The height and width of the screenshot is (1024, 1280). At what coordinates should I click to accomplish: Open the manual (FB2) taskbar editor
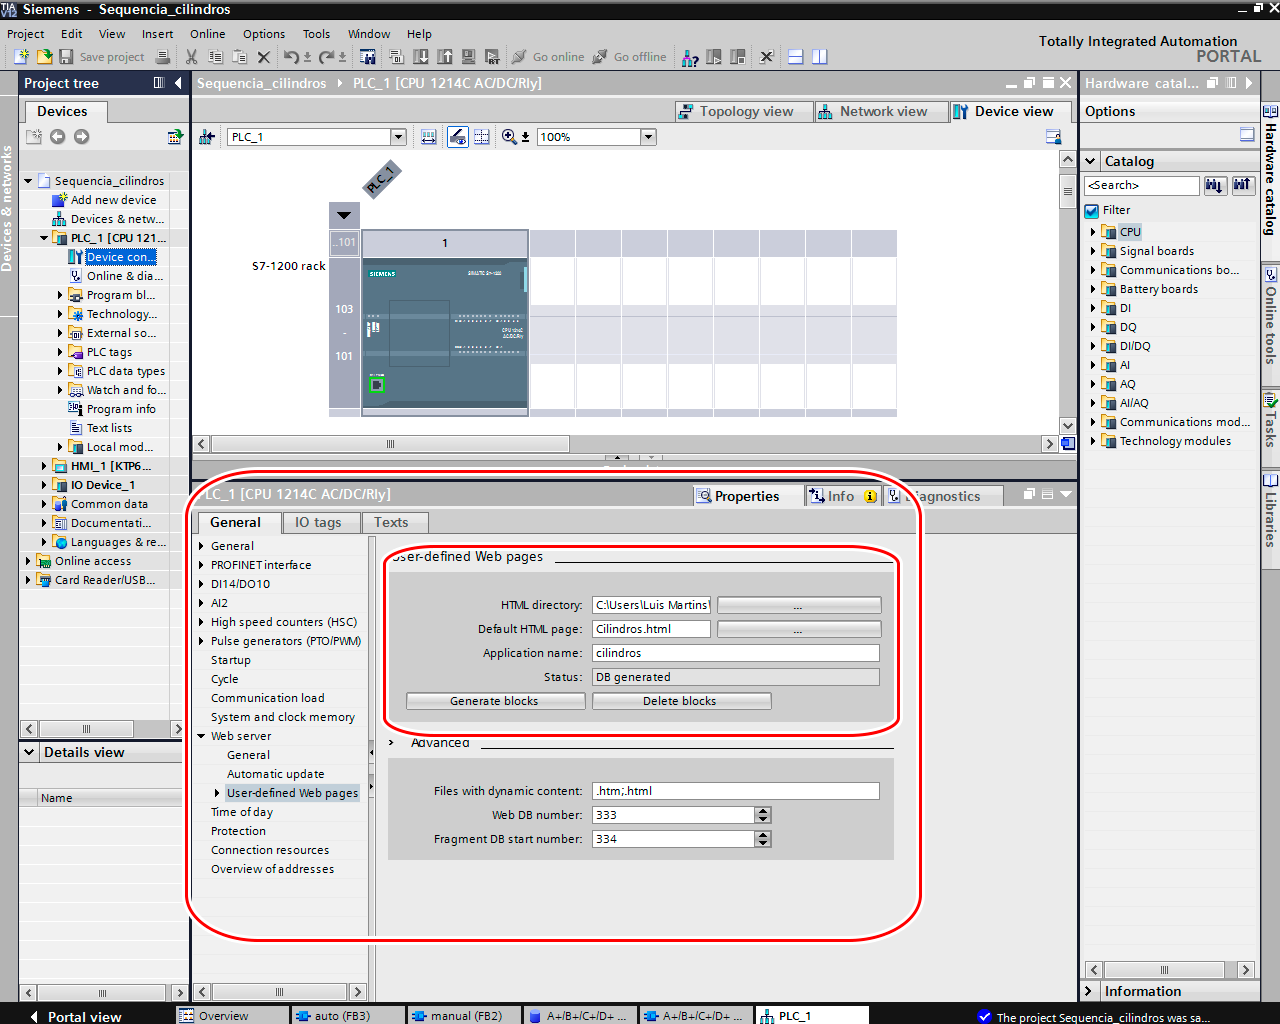click(x=463, y=1015)
